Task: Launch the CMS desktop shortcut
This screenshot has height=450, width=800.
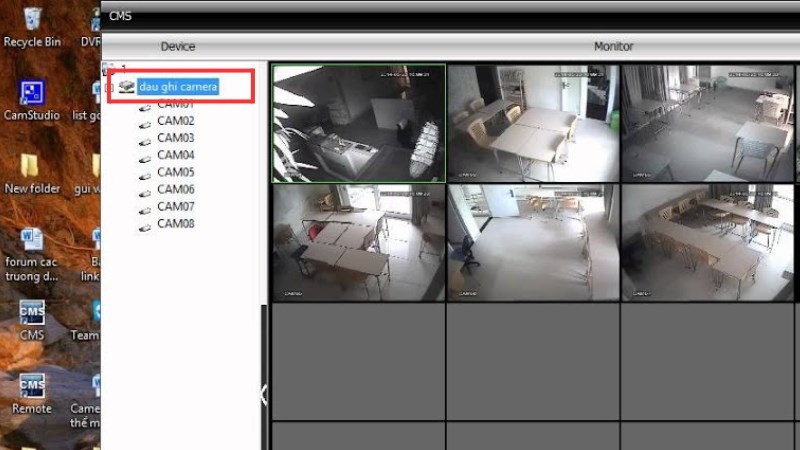Action: pos(32,320)
